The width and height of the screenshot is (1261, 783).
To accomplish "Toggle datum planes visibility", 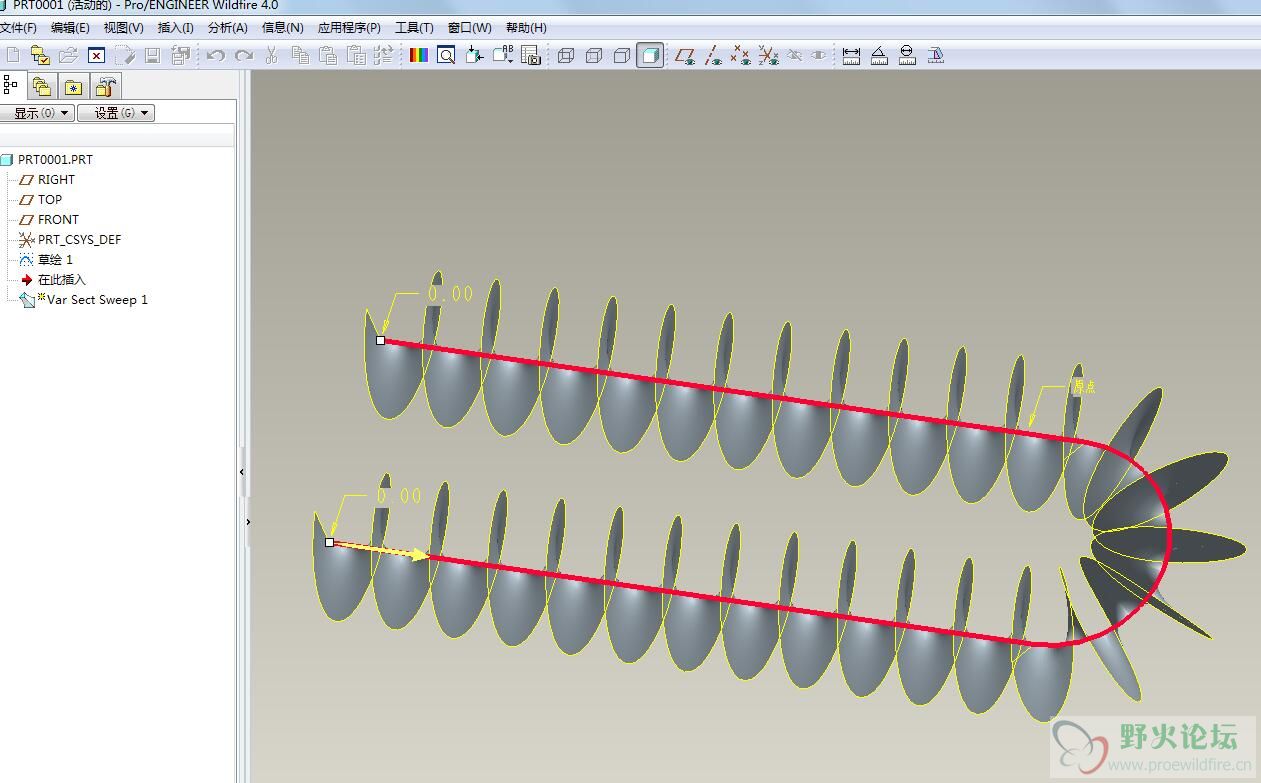I will (x=685, y=55).
